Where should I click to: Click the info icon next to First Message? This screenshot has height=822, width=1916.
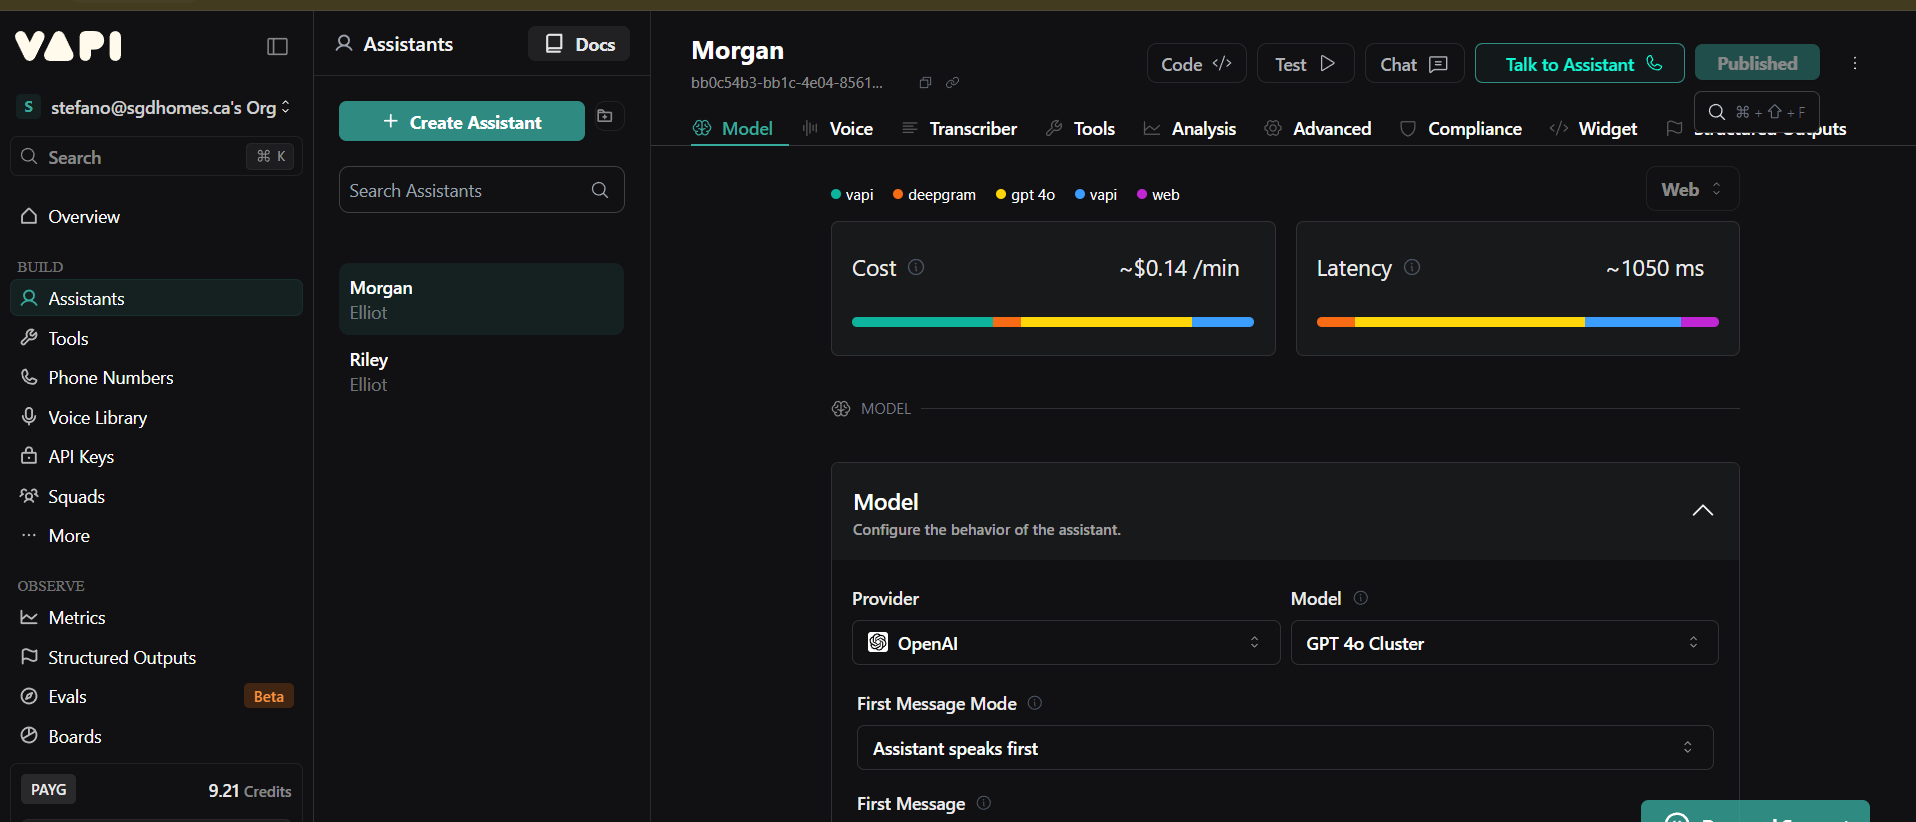tap(984, 803)
